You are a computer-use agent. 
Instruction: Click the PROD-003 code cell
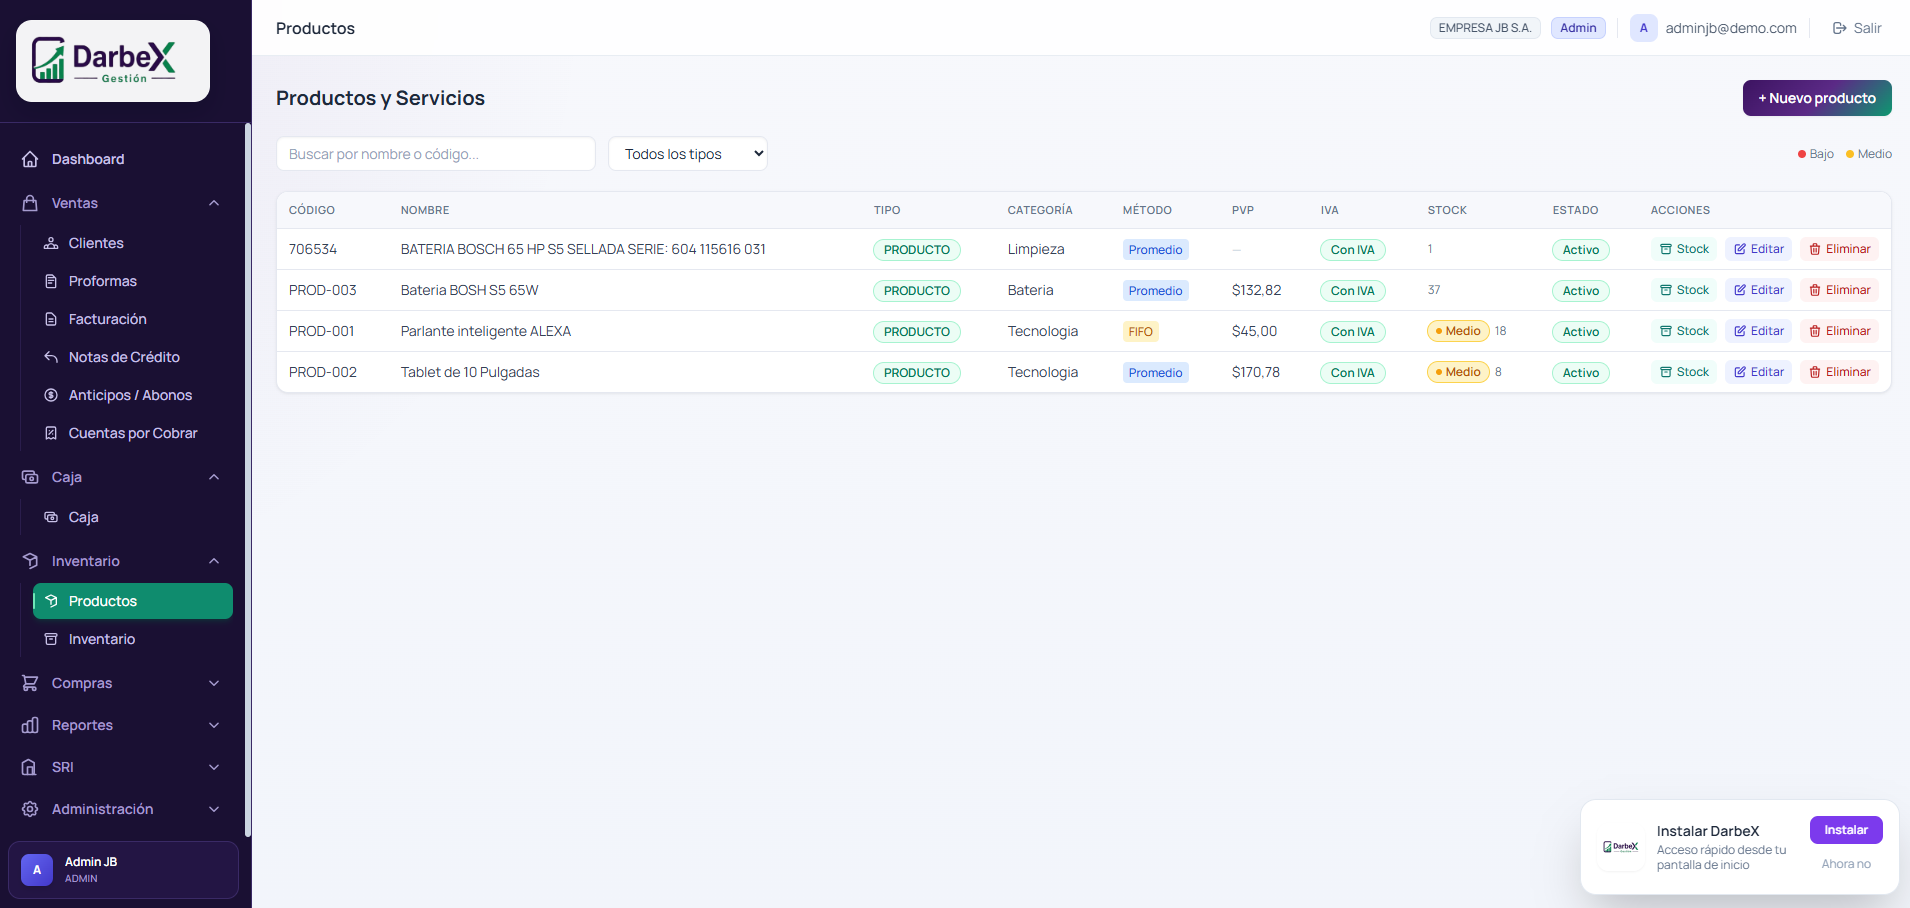coord(322,290)
